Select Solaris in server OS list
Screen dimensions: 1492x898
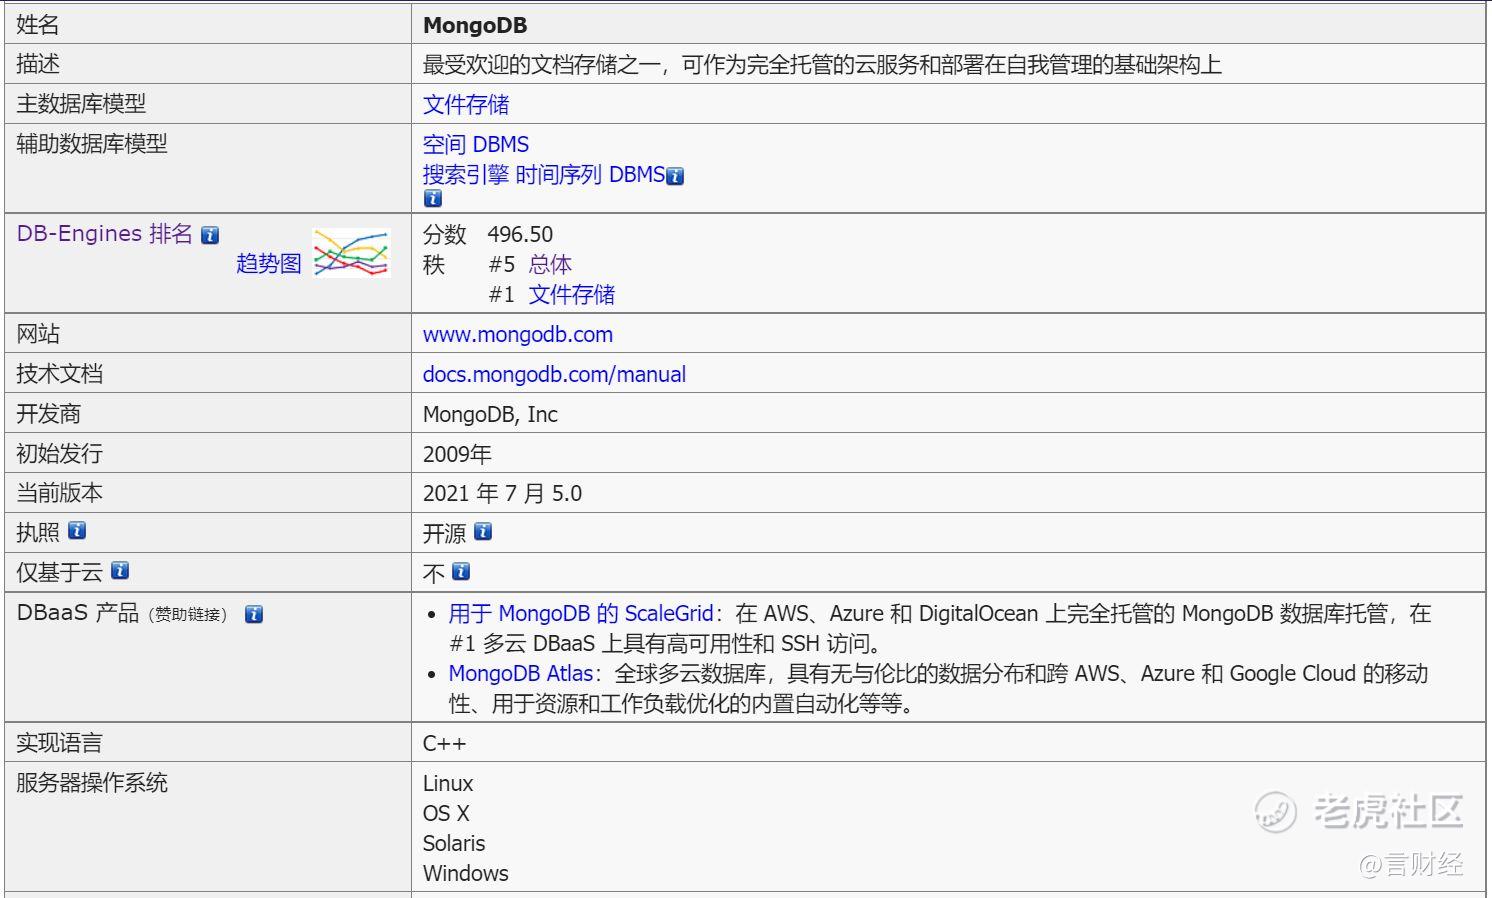click(454, 843)
